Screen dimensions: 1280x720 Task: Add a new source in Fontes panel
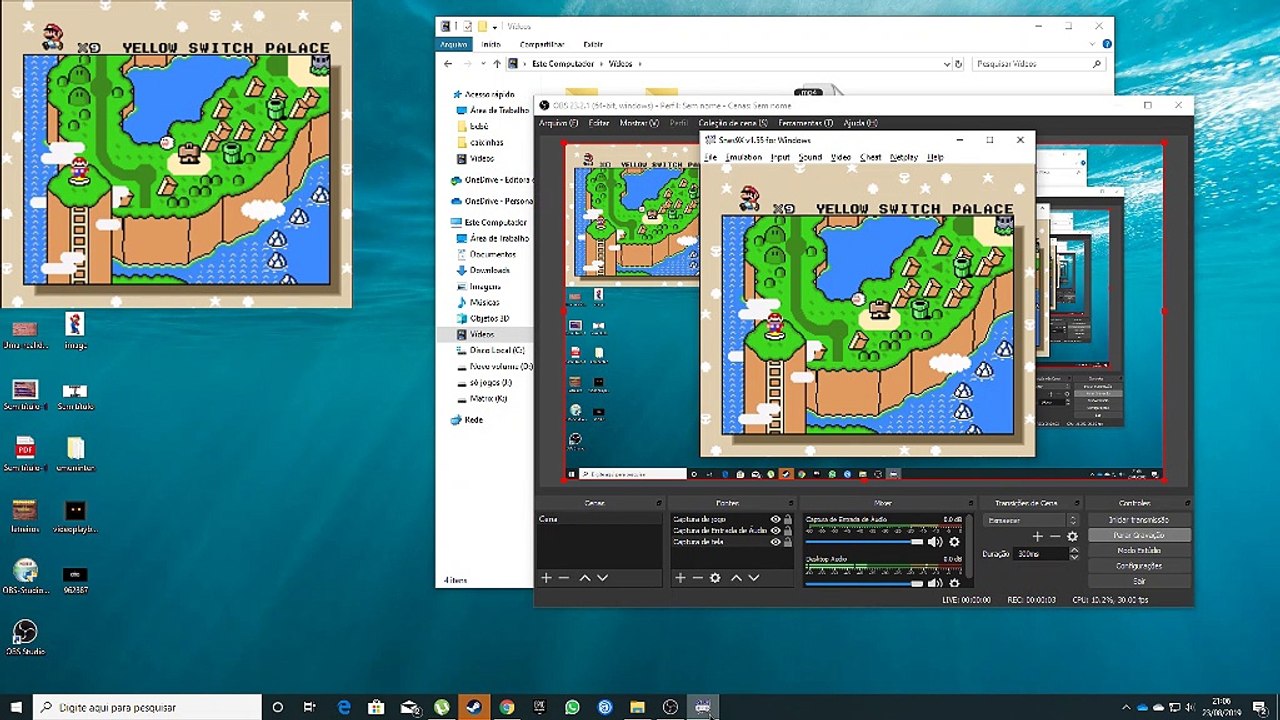pos(680,578)
